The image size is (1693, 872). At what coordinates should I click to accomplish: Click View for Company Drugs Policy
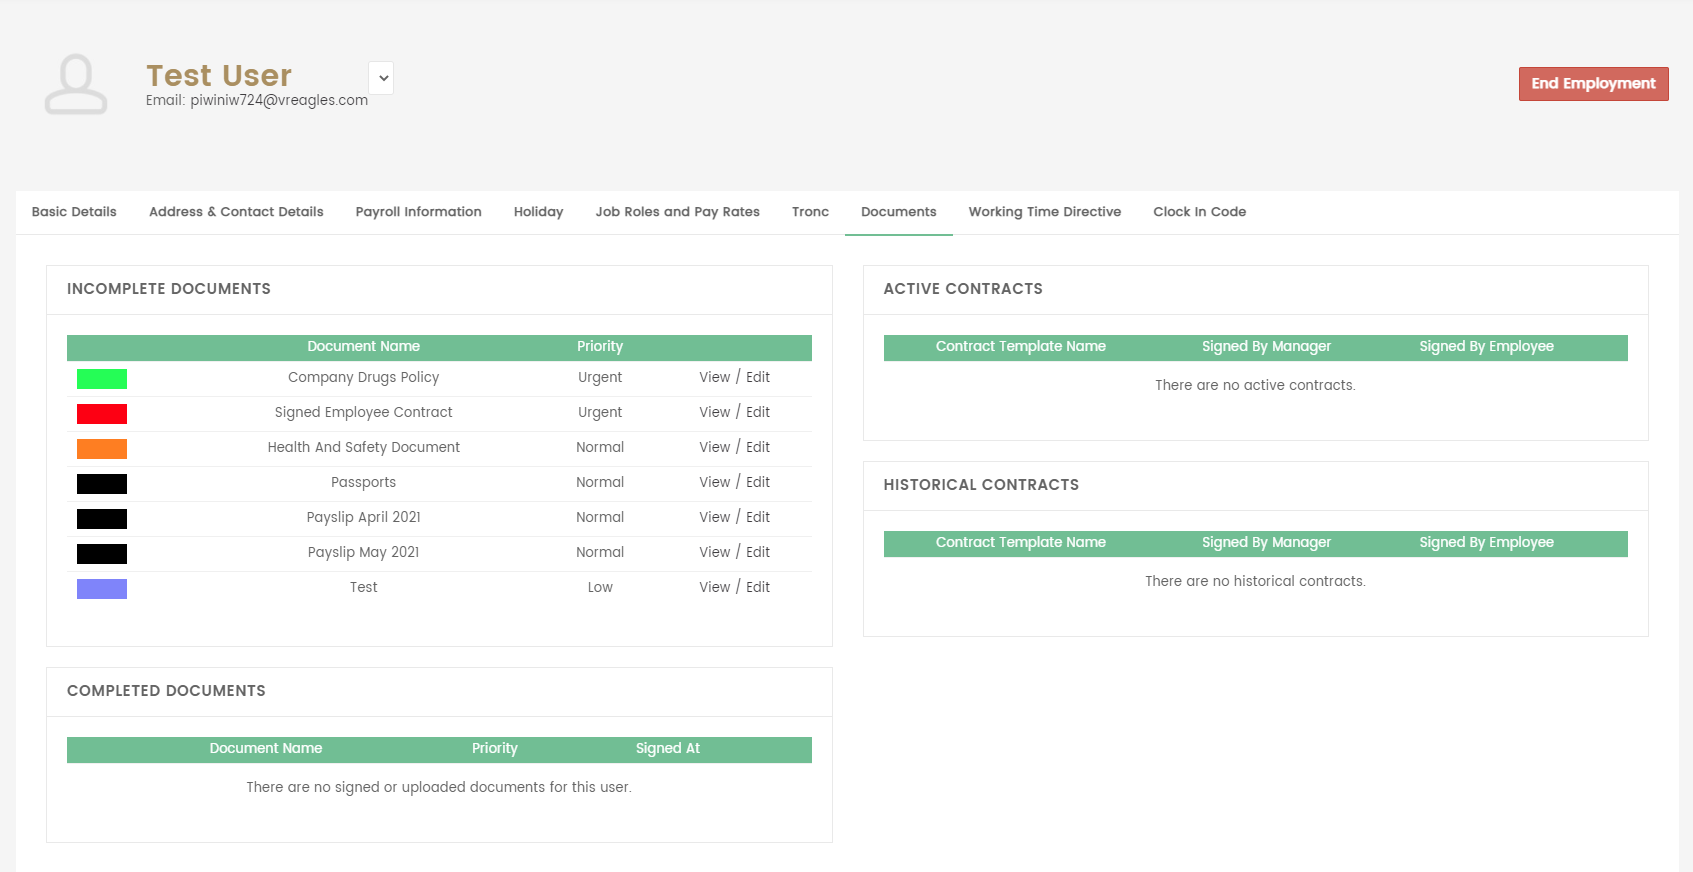point(714,377)
